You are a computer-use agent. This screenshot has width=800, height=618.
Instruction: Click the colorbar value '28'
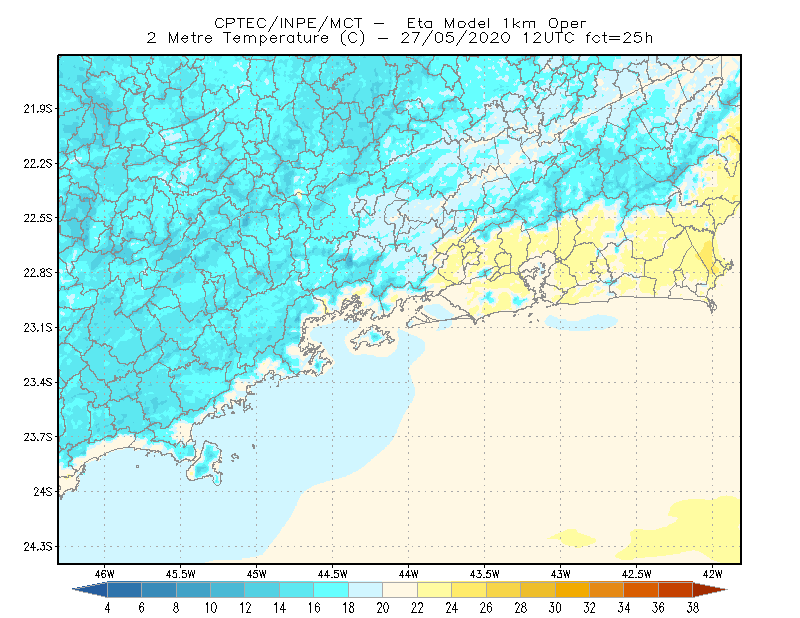pos(521,608)
